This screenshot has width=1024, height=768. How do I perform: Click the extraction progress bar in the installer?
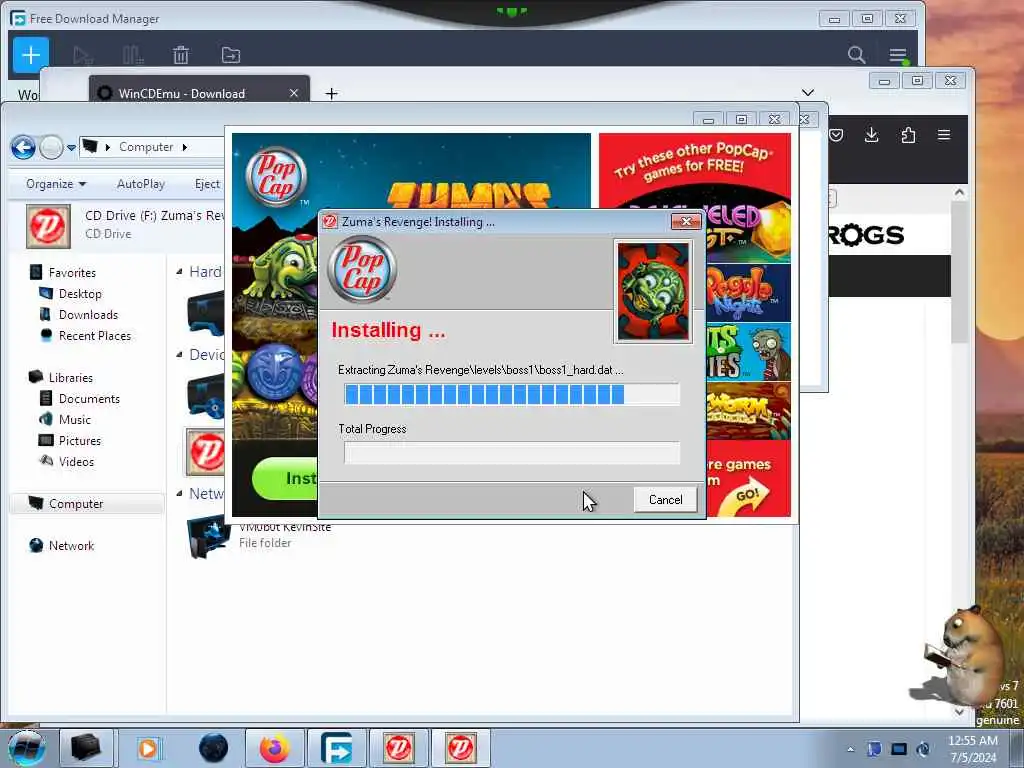512,394
